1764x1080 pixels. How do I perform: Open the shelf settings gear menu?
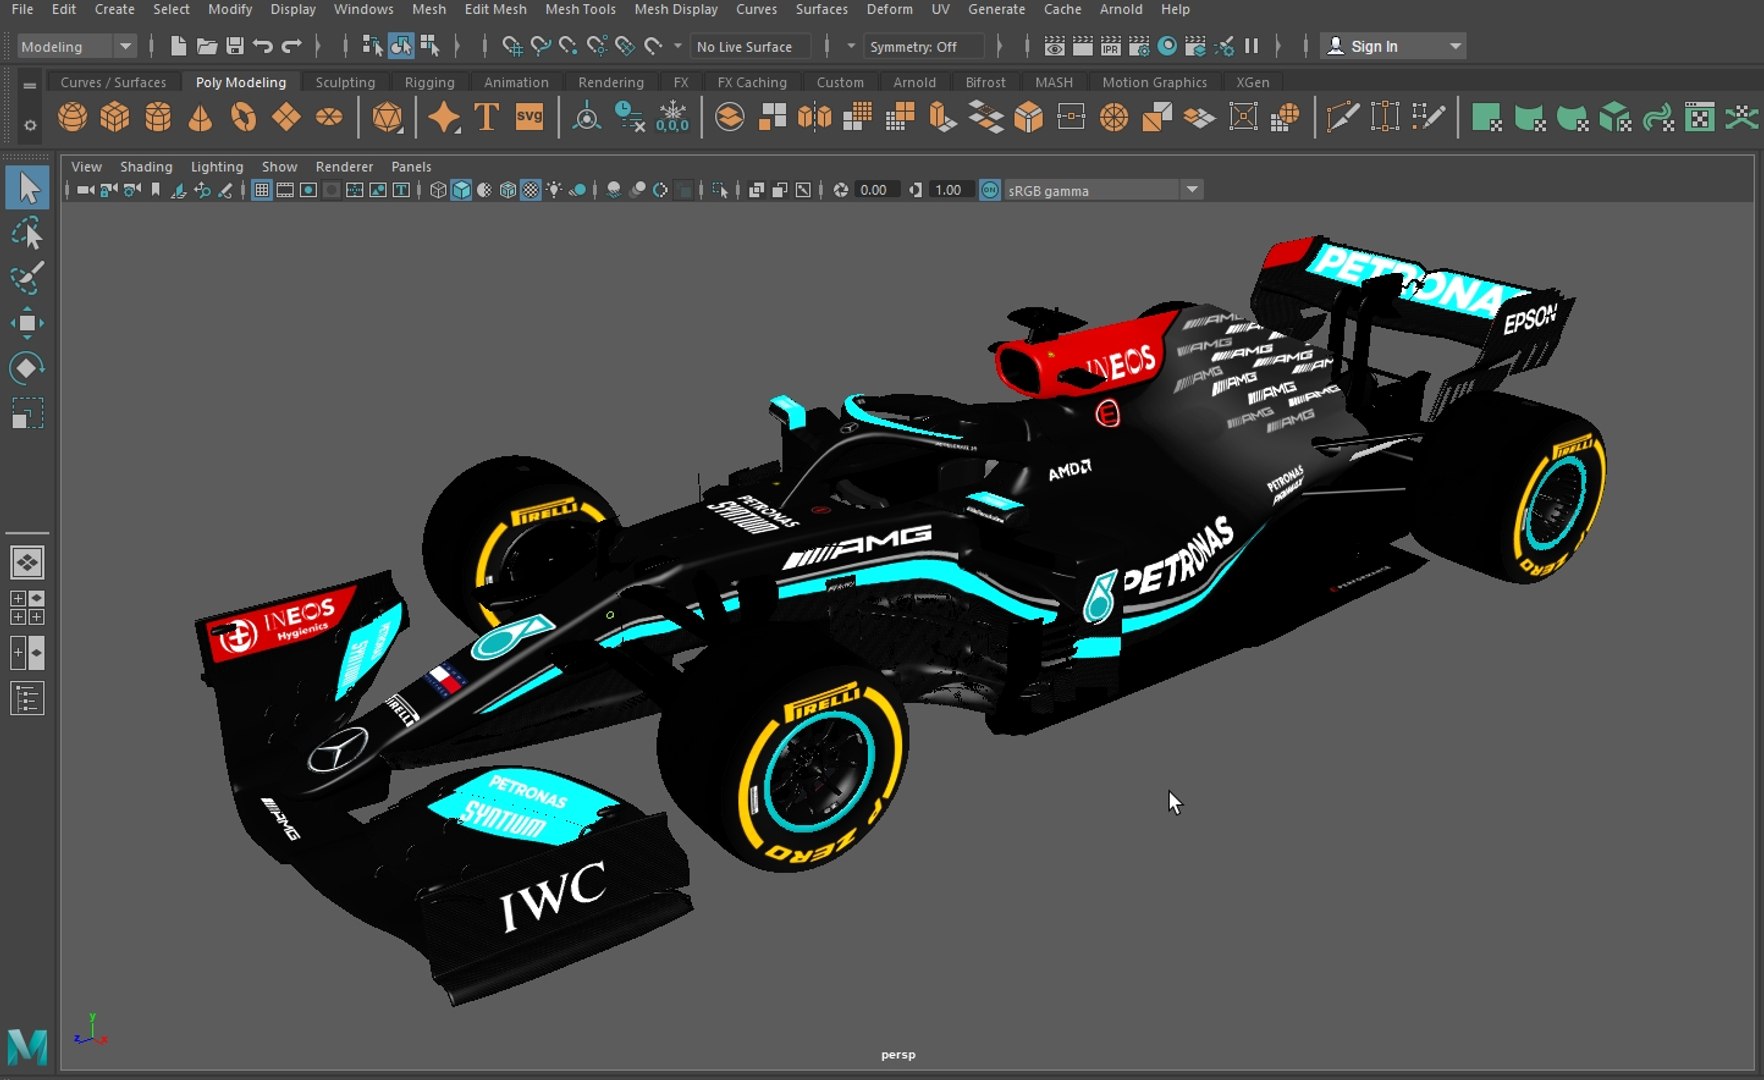click(30, 125)
